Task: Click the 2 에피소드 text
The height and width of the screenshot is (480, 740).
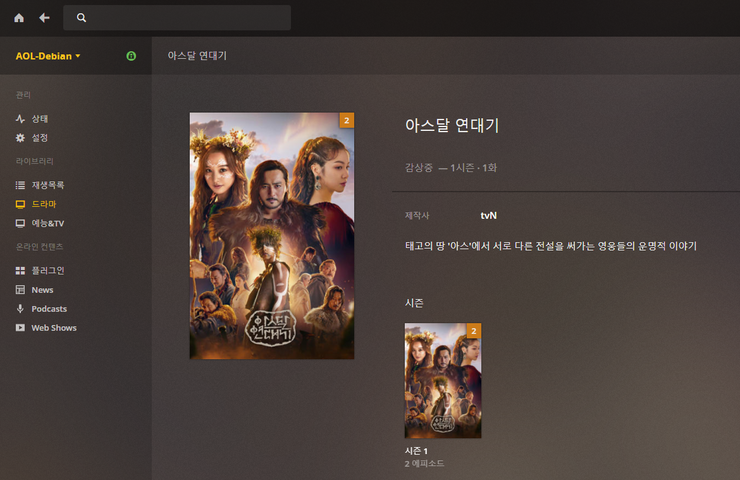Action: [x=424, y=464]
